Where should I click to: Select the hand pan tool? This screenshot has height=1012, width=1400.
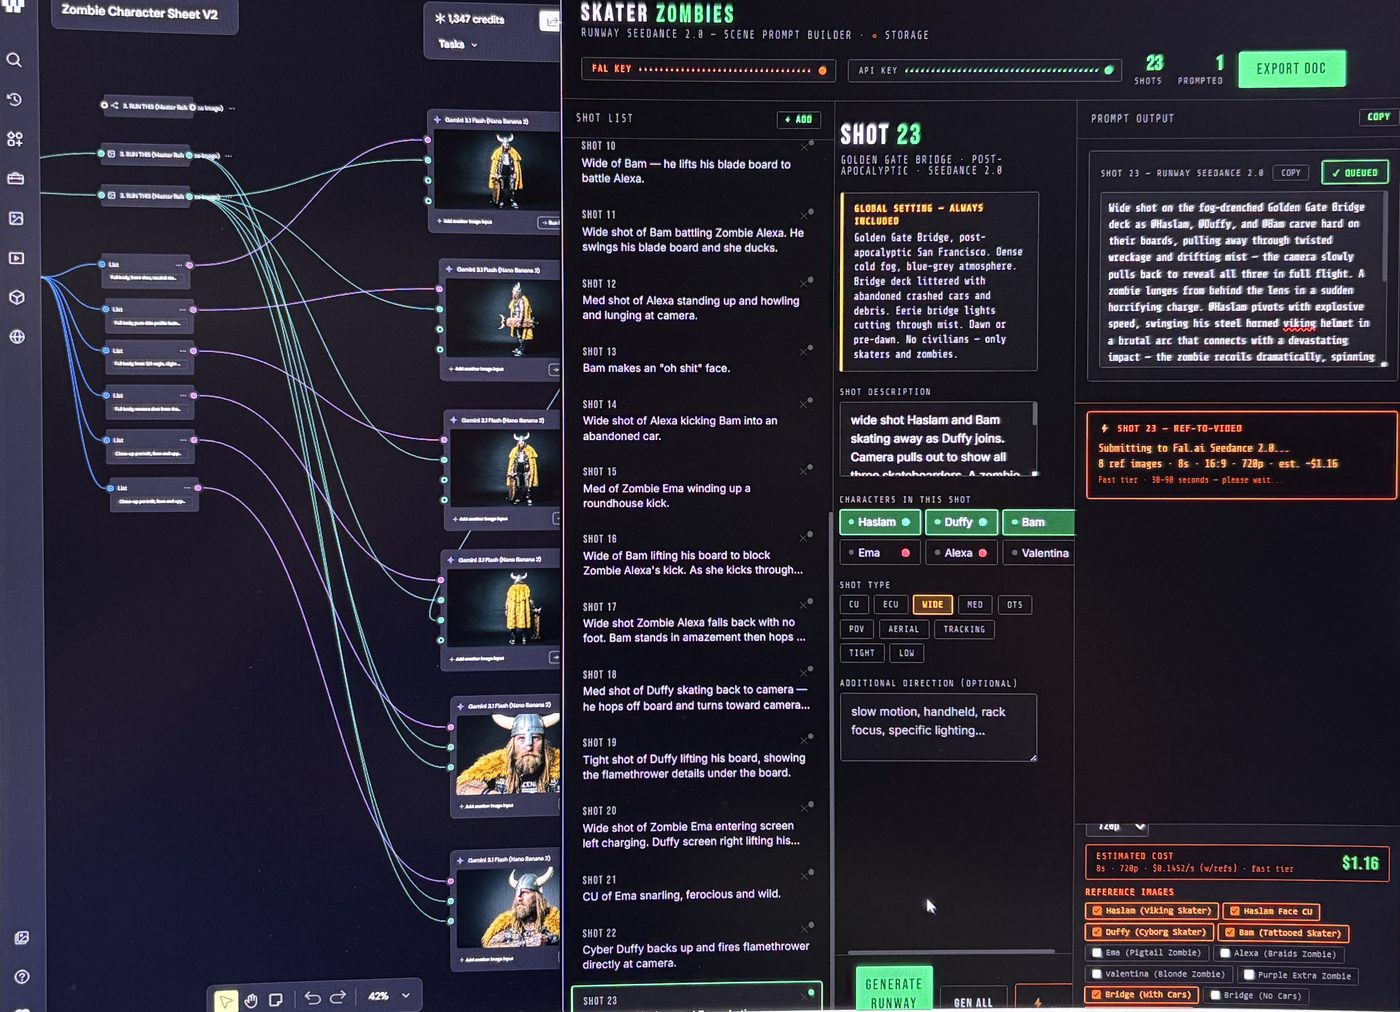(251, 999)
